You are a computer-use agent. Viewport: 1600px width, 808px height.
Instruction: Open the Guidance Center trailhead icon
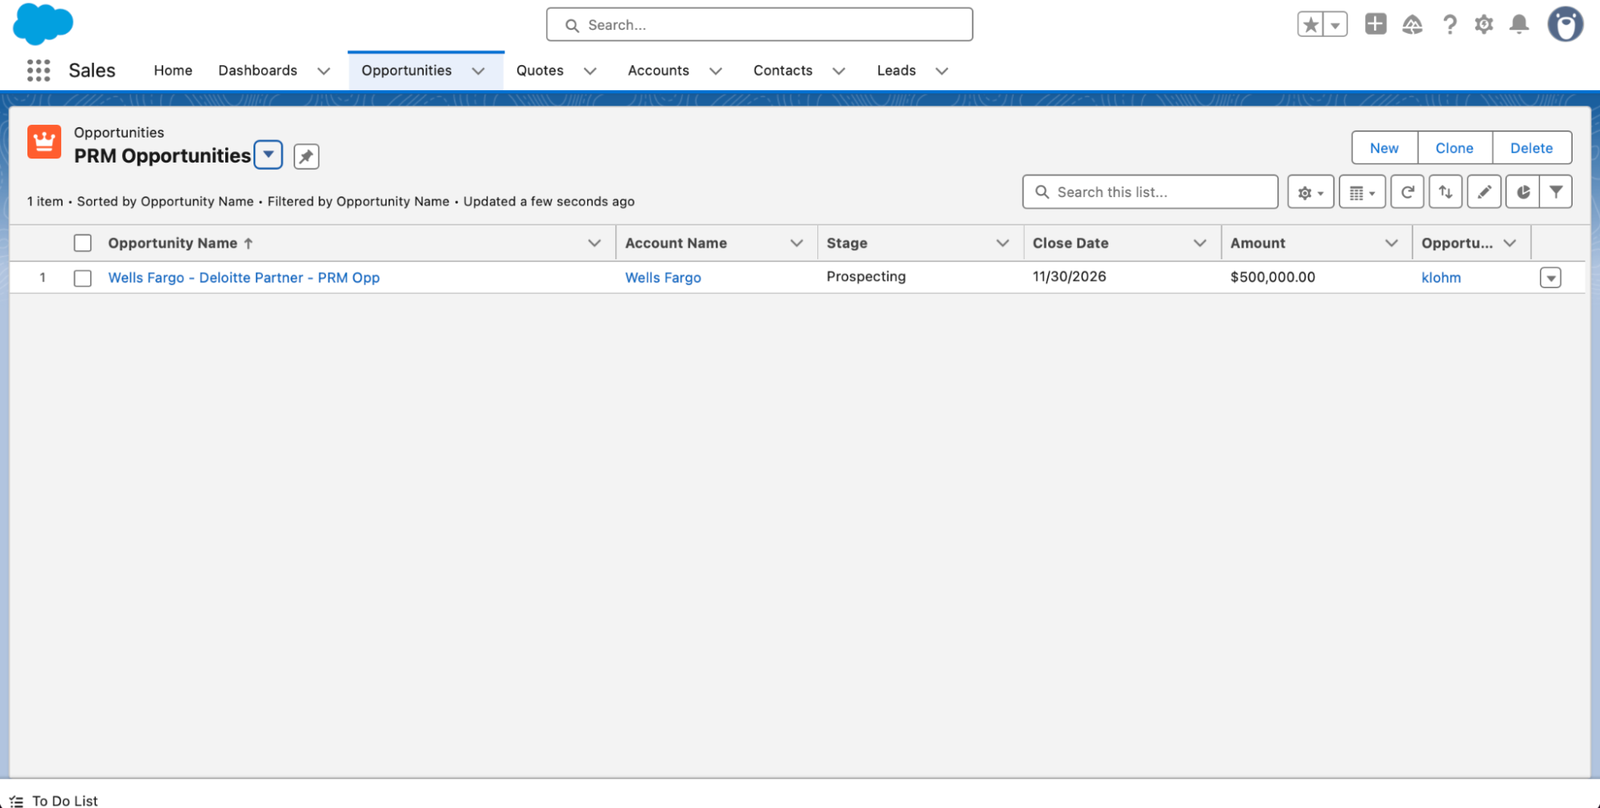click(1412, 25)
